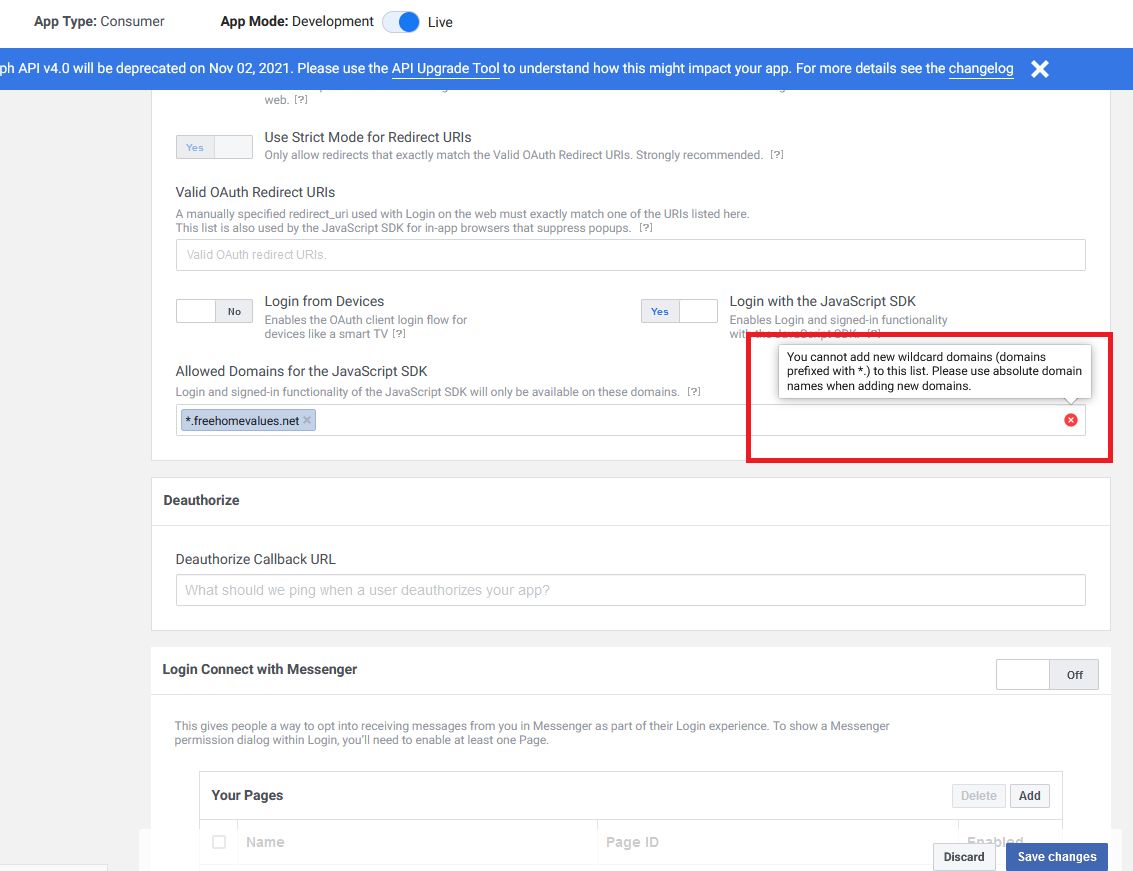Toggle Login with the JavaScript SDK switch
Screen dimensions: 1133x871
point(678,312)
